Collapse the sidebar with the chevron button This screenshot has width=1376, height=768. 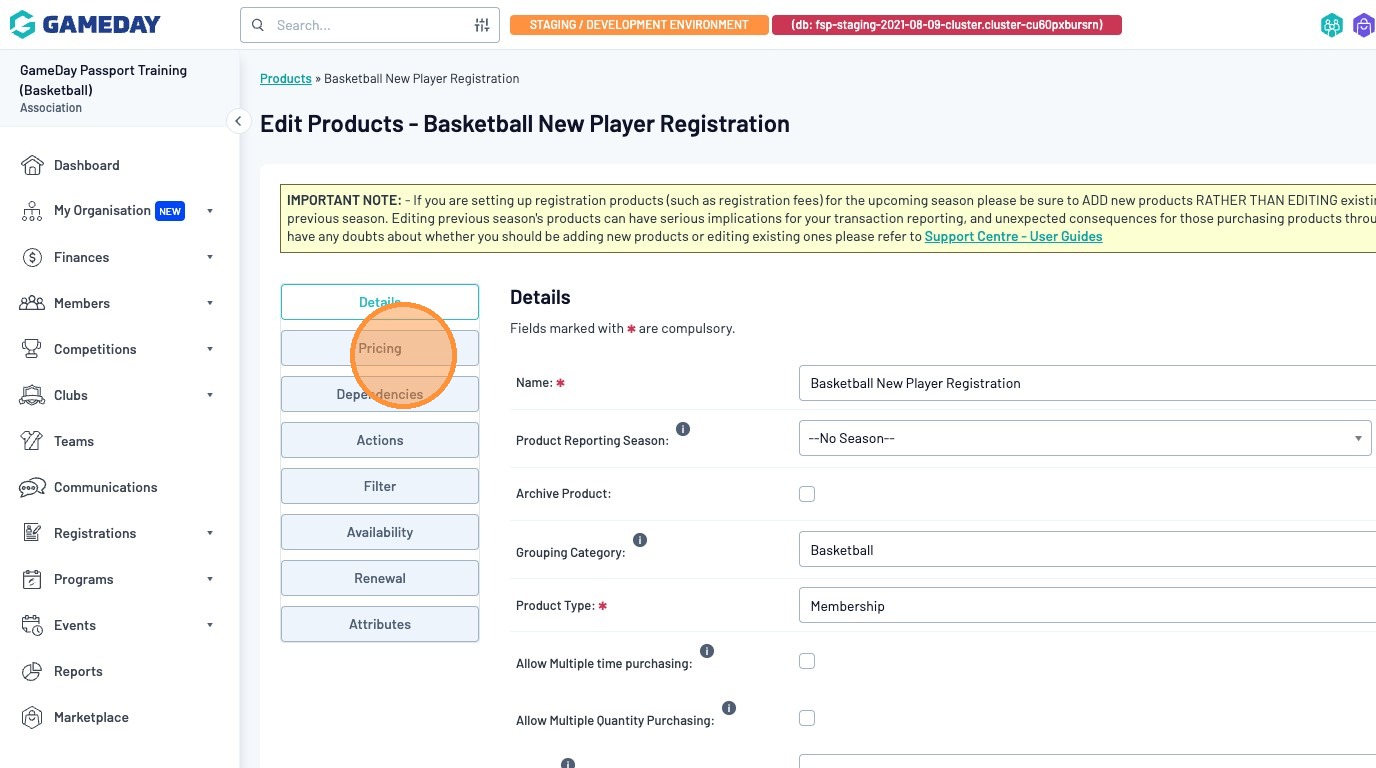coord(238,121)
